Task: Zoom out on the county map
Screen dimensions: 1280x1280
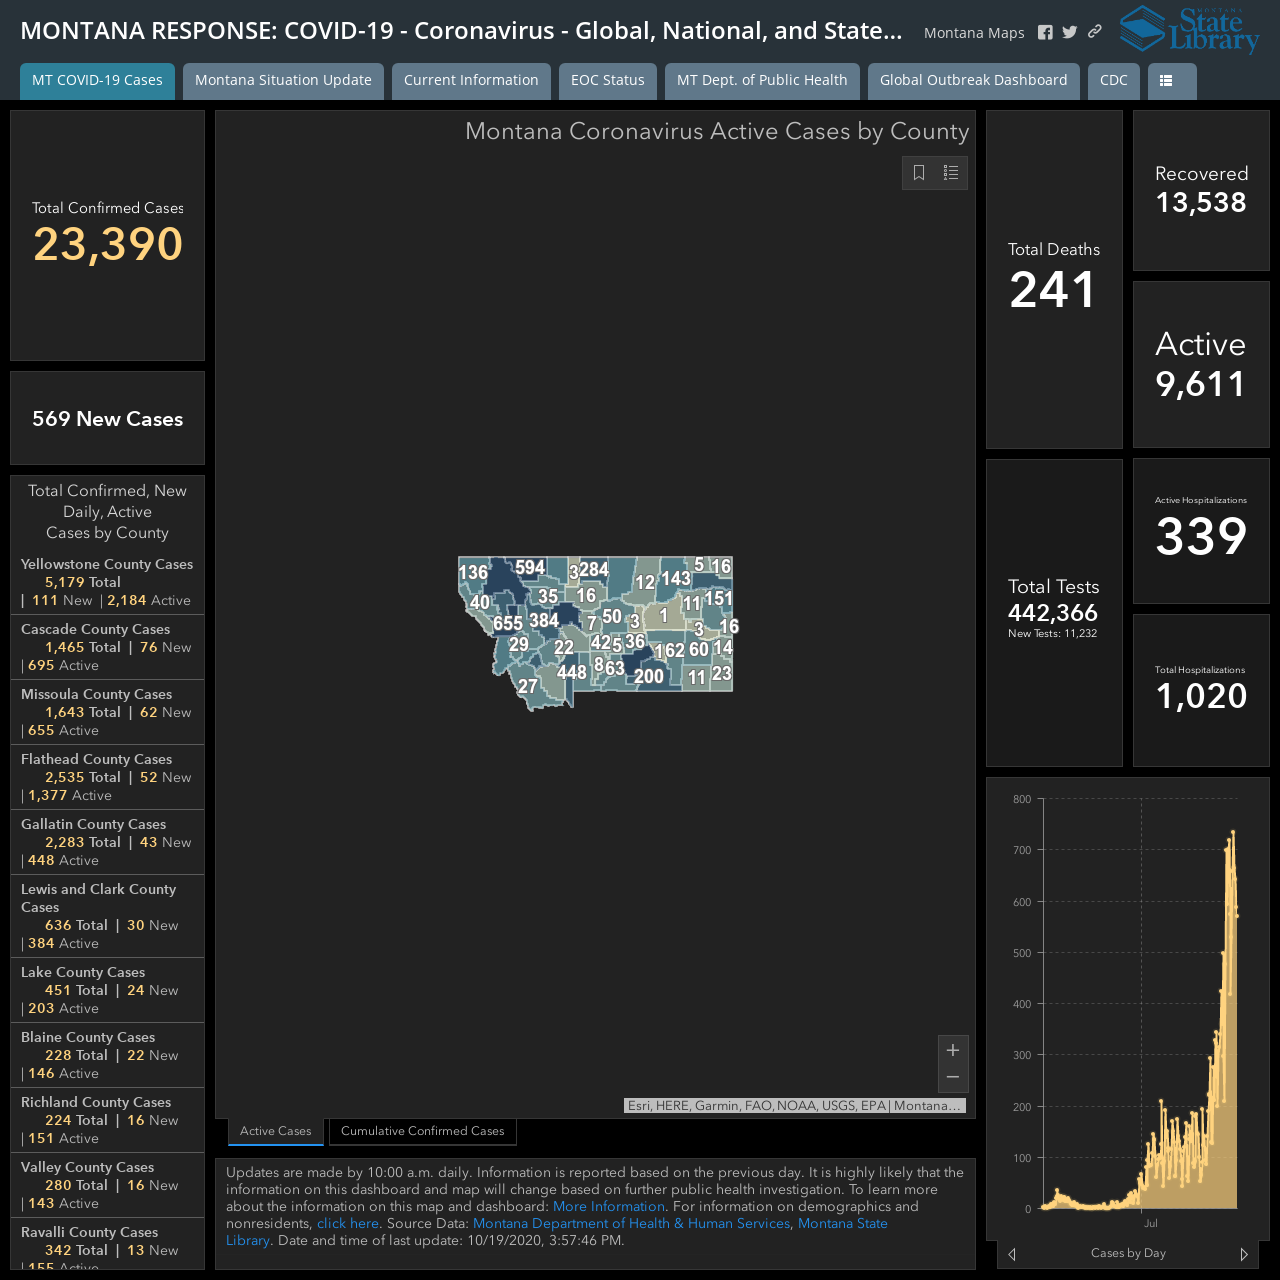Action: click(953, 1078)
